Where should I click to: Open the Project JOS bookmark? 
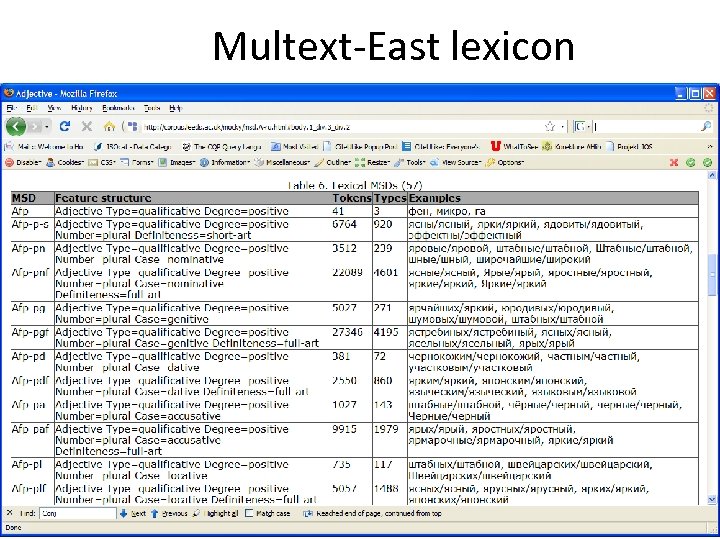(629, 147)
